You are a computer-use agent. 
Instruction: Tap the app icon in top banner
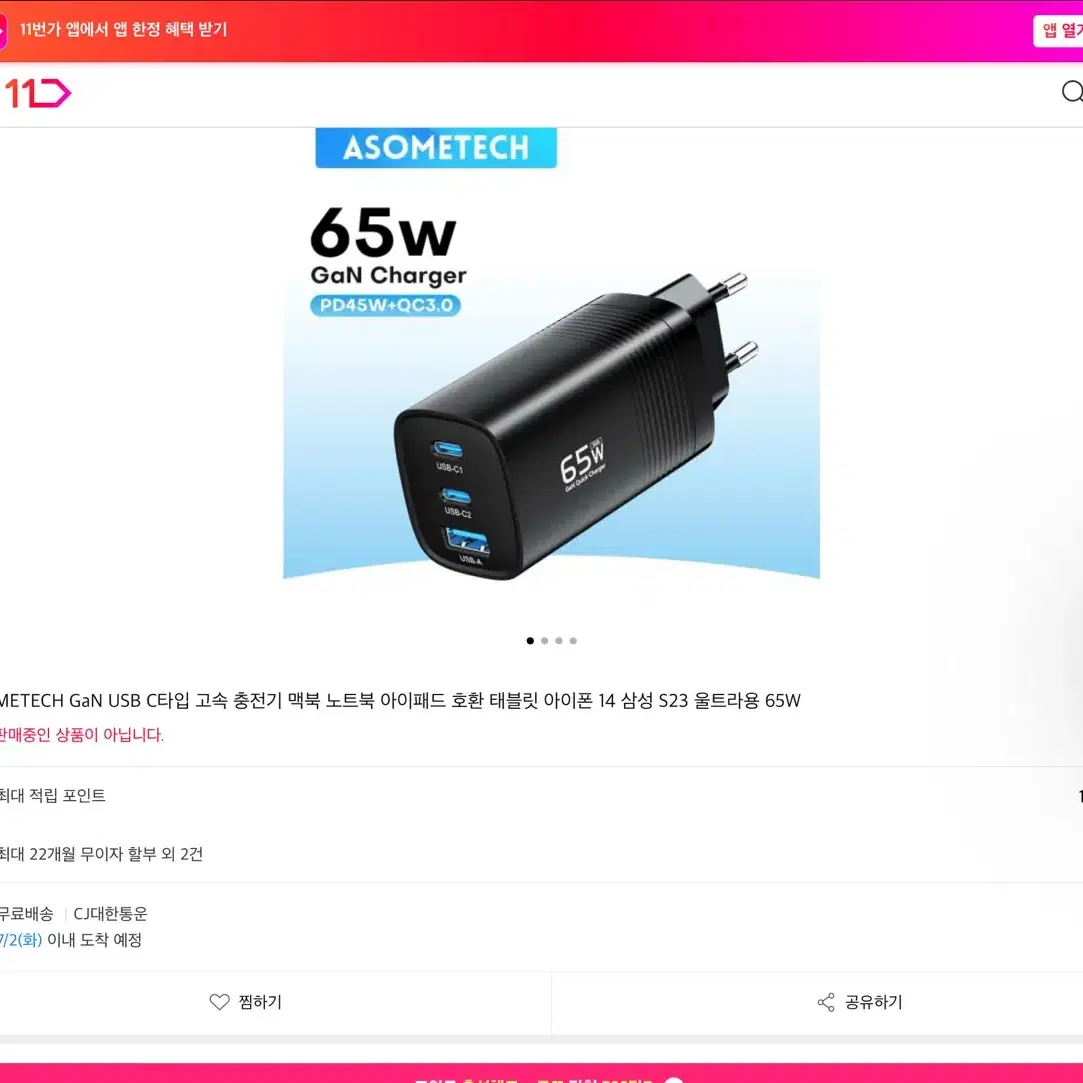[3, 30]
